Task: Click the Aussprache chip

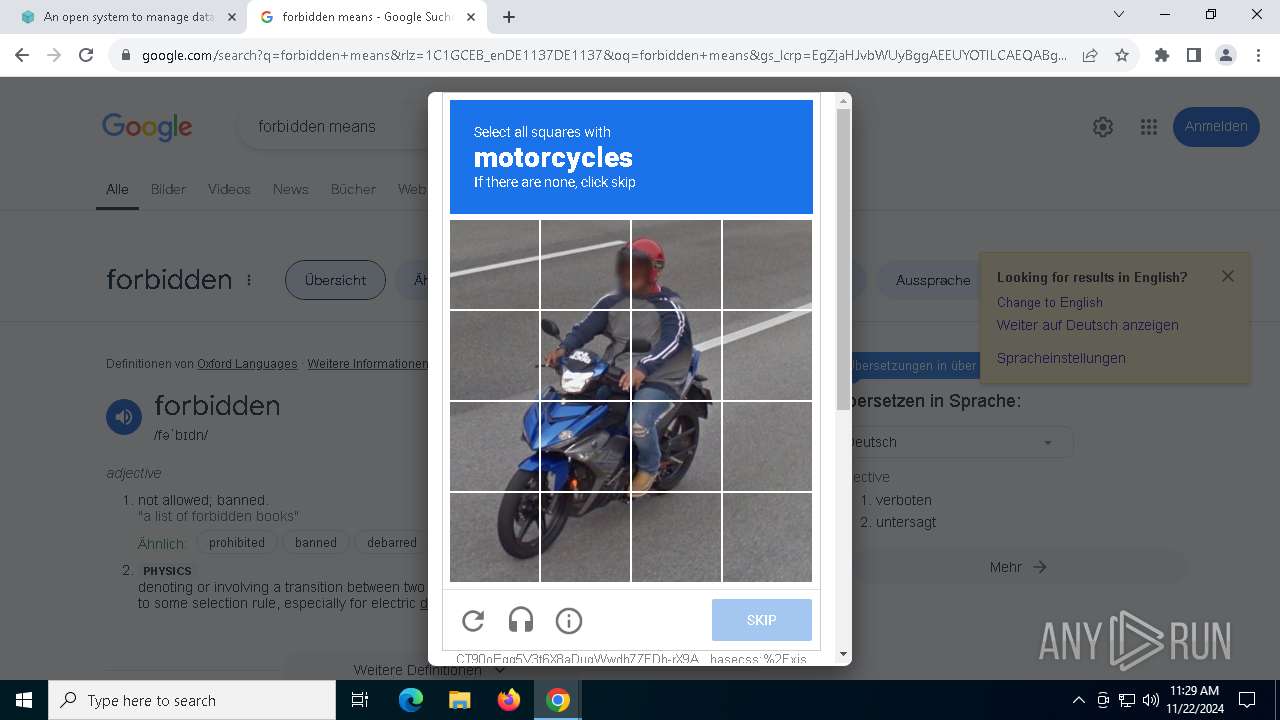Action: (933, 280)
